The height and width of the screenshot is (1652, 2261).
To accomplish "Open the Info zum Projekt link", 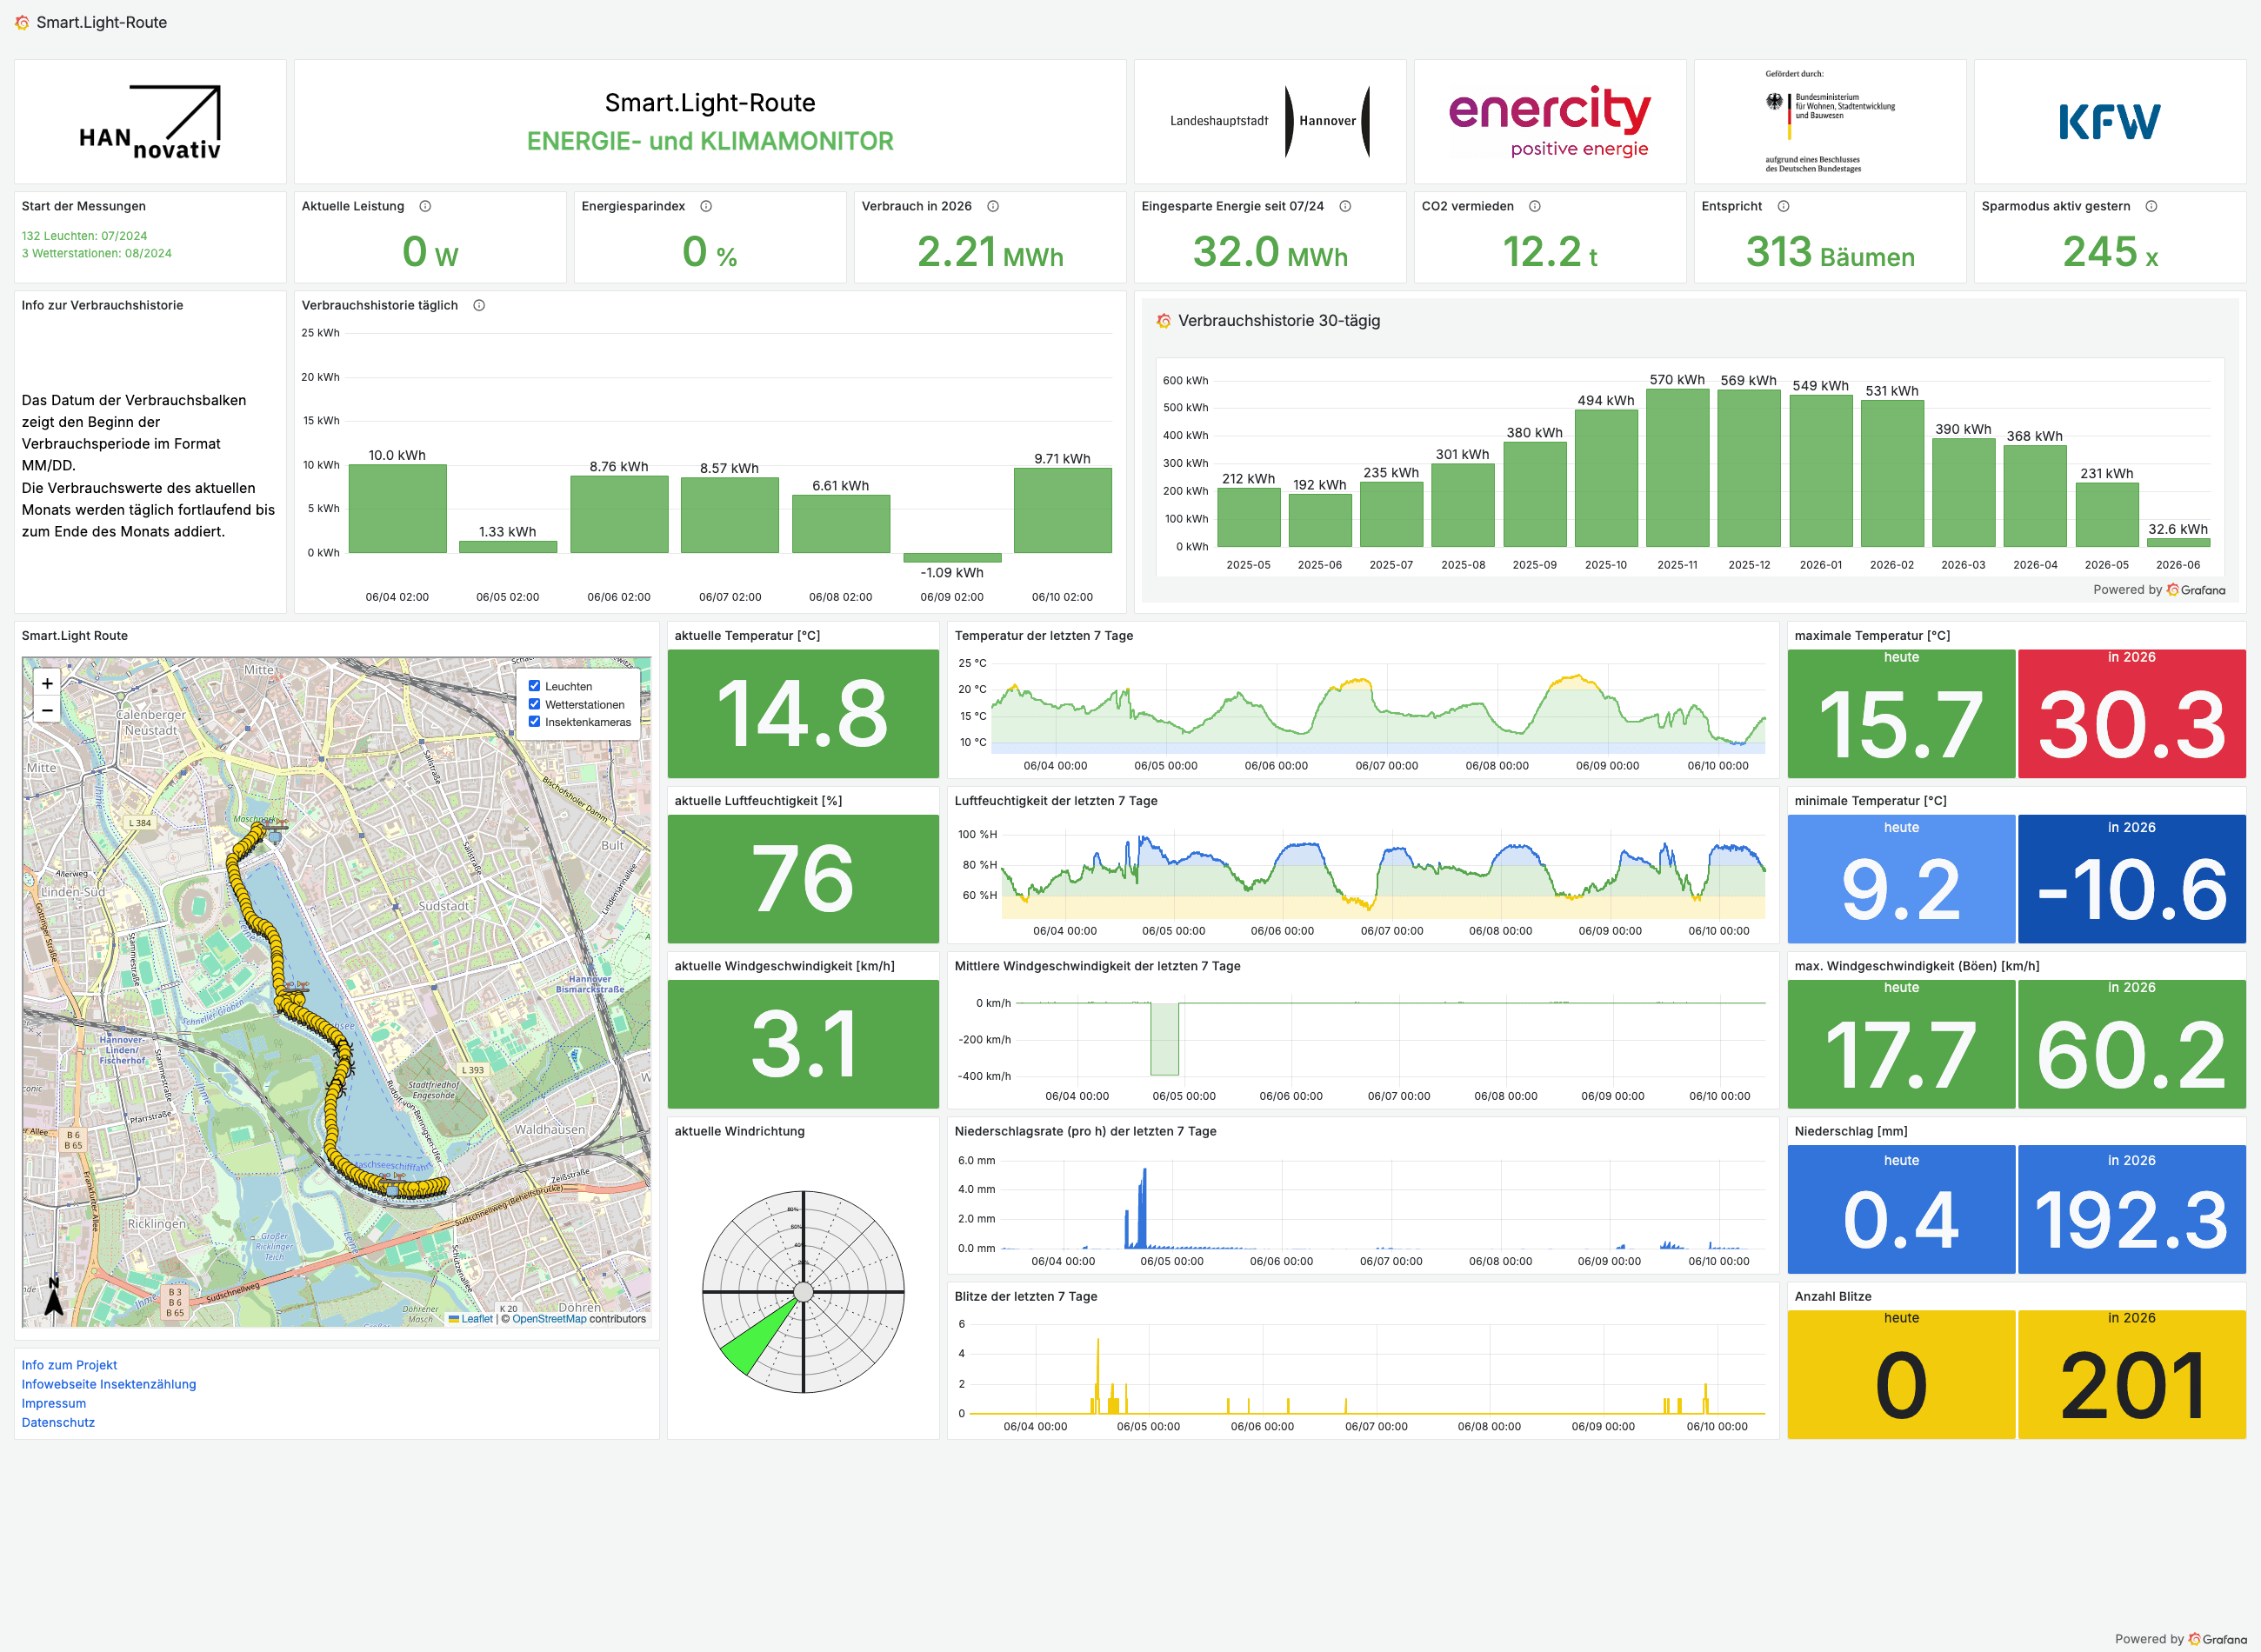I will [x=69, y=1365].
